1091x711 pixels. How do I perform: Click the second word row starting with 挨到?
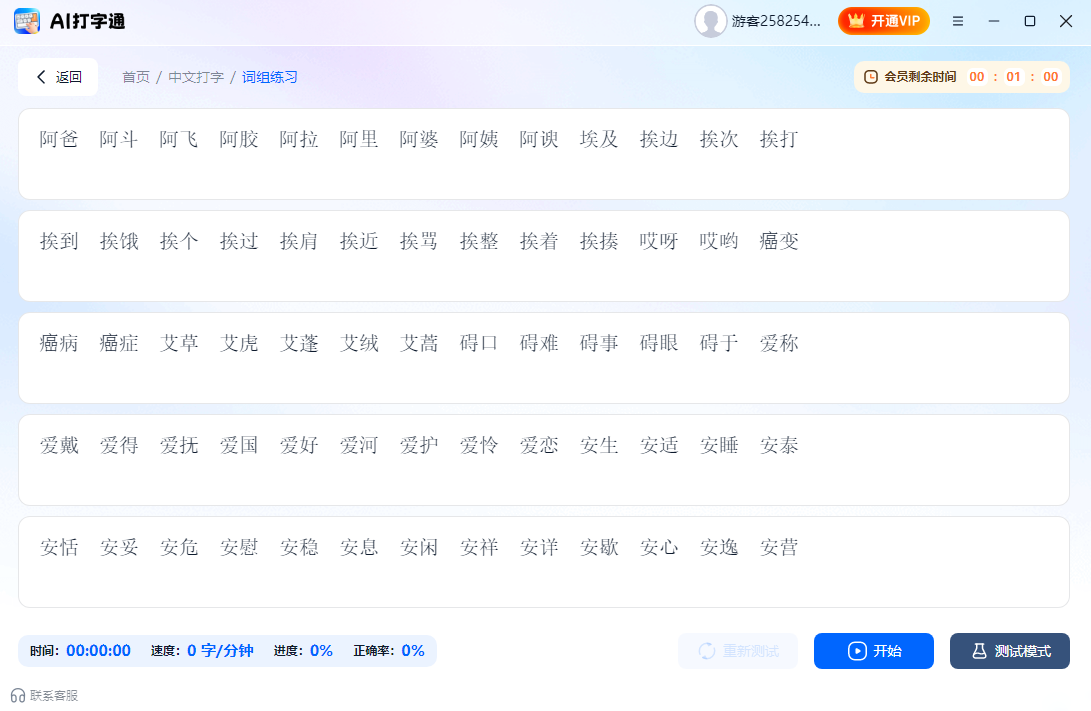[x=544, y=256]
